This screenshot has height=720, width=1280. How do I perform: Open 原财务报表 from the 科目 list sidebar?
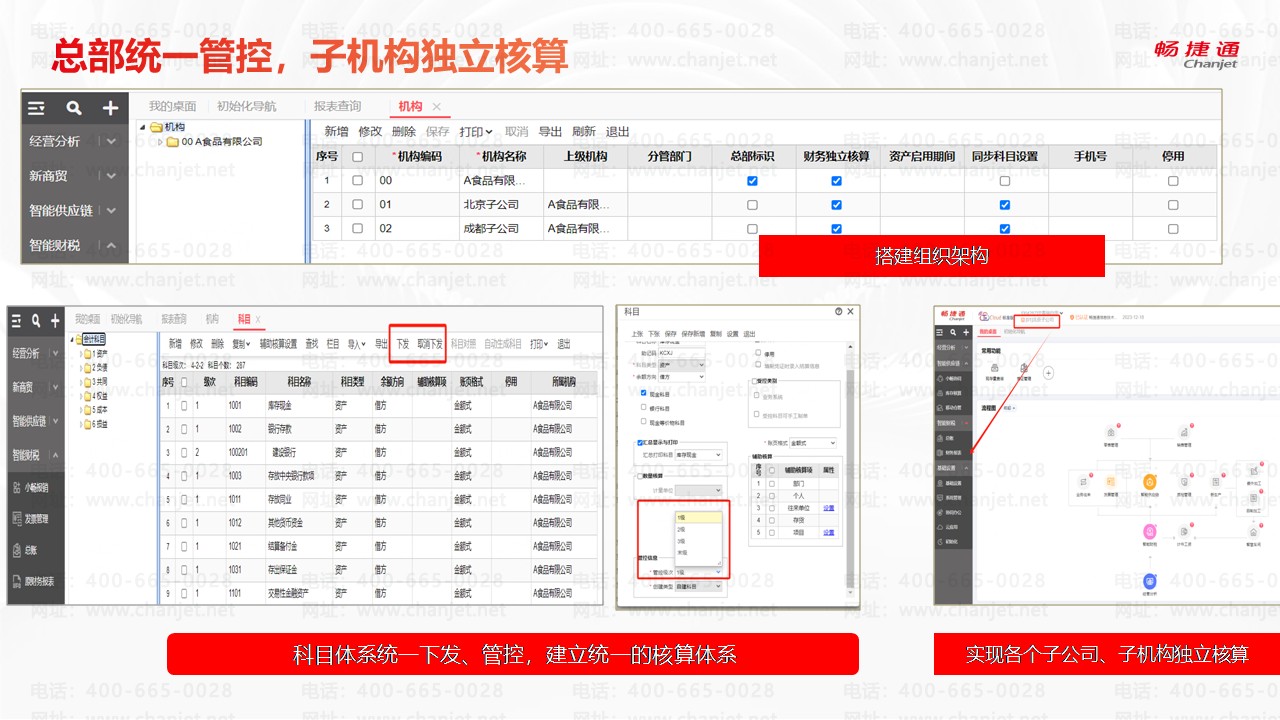[32, 581]
